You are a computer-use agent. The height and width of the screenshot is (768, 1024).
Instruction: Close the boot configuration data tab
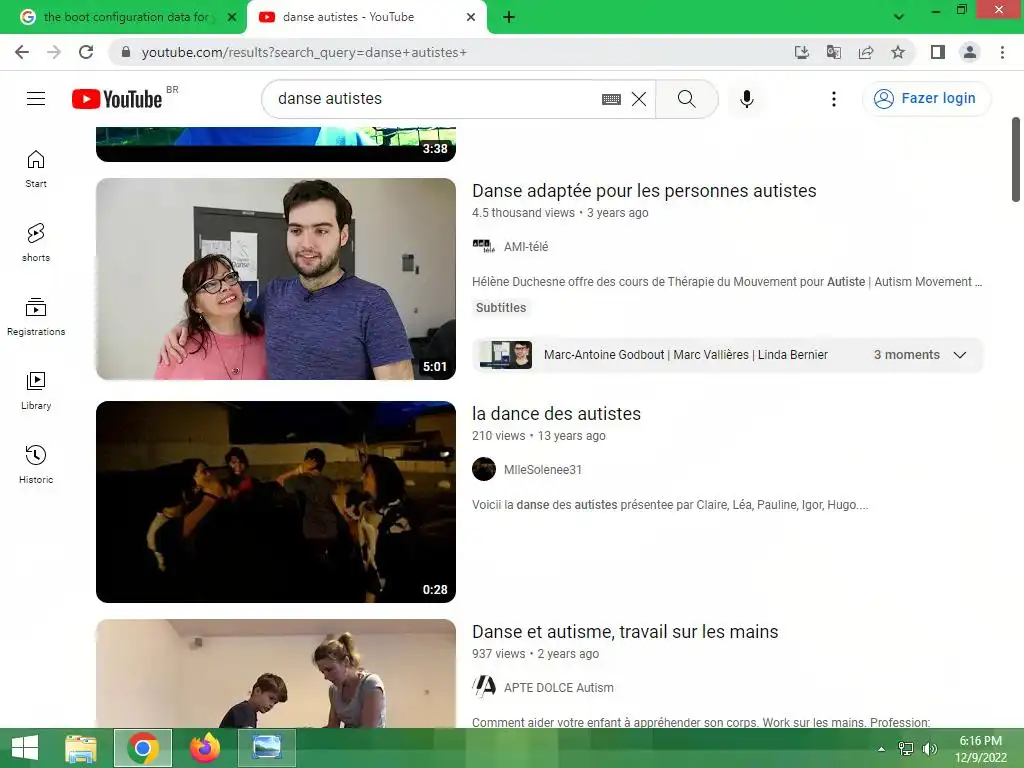pyautogui.click(x=232, y=17)
